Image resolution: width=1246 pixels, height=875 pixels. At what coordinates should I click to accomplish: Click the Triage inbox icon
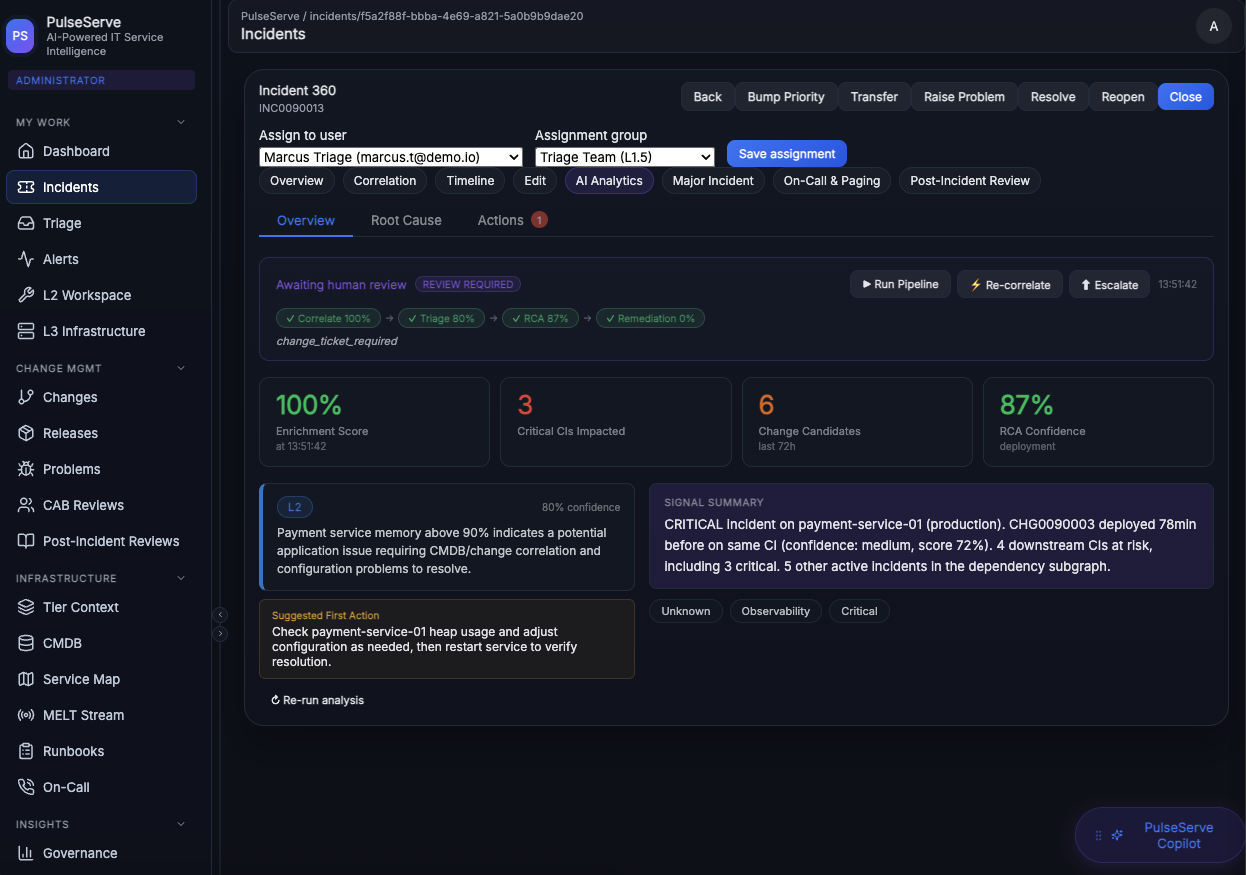26,223
